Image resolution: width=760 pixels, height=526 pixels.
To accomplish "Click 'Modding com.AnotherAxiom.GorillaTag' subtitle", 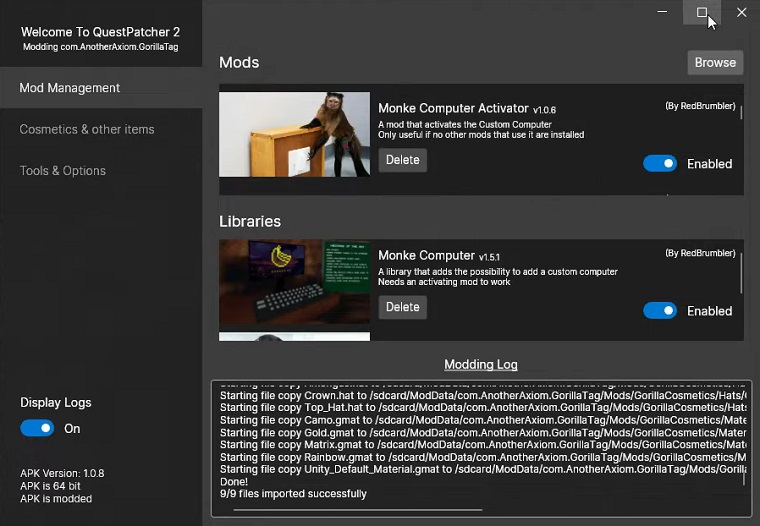I will pyautogui.click(x=100, y=47).
